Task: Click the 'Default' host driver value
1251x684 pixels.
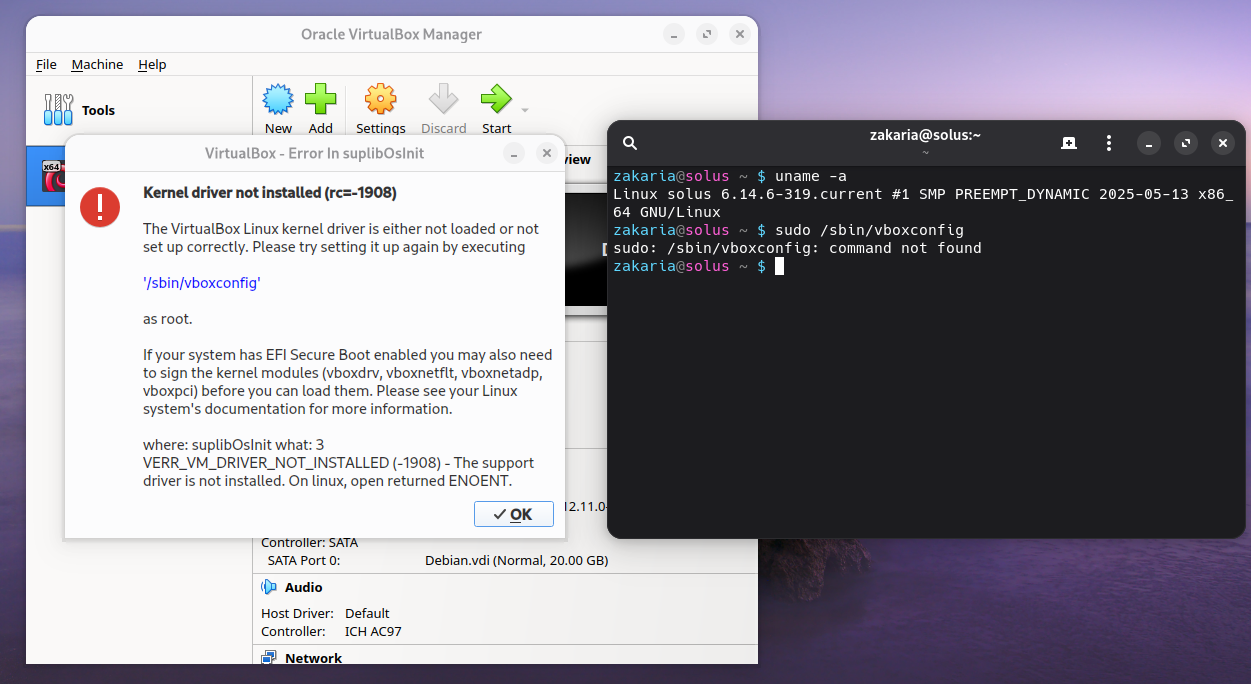Action: tap(367, 613)
